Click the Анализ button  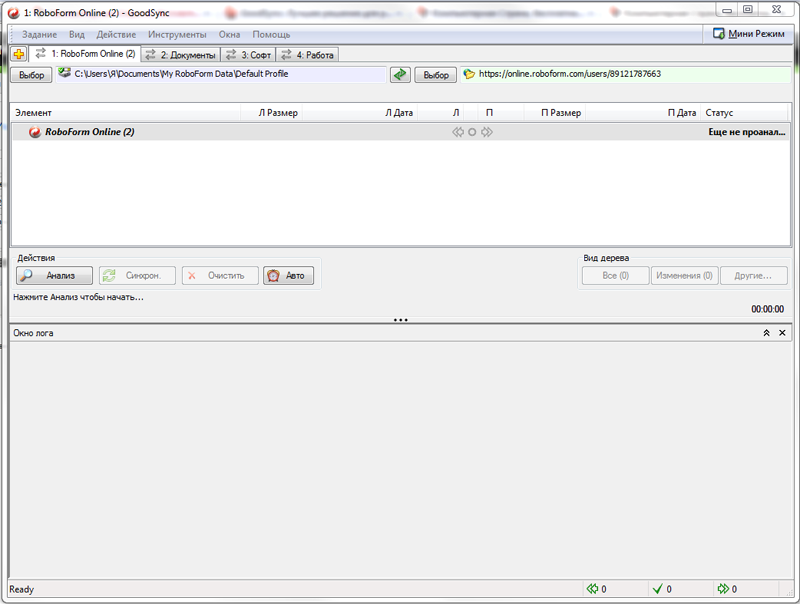click(55, 275)
